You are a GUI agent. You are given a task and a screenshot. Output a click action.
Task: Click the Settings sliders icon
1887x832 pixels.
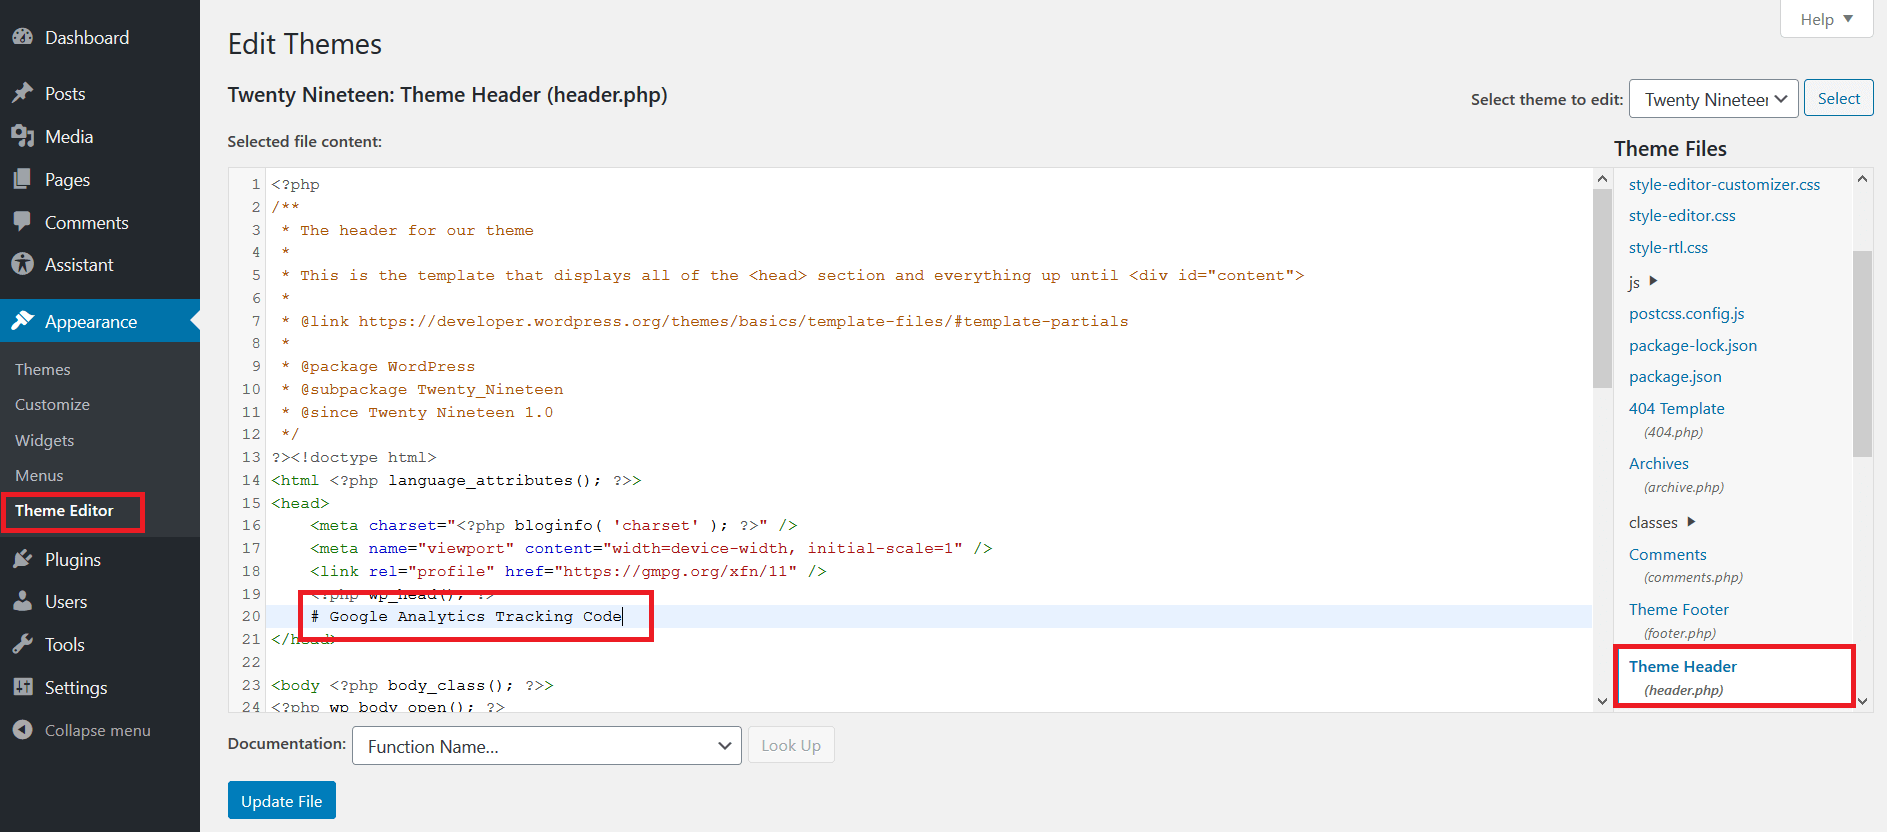[23, 687]
